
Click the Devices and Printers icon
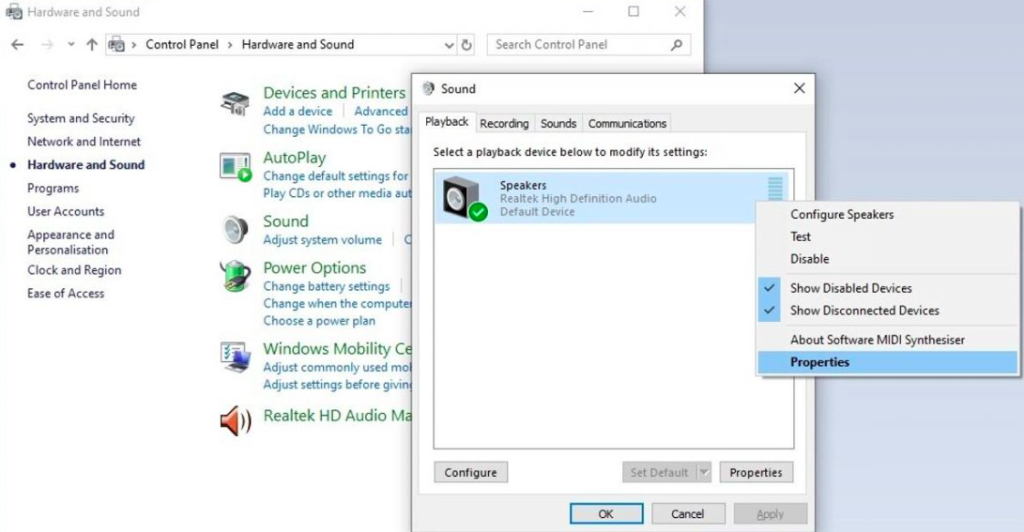(x=235, y=103)
